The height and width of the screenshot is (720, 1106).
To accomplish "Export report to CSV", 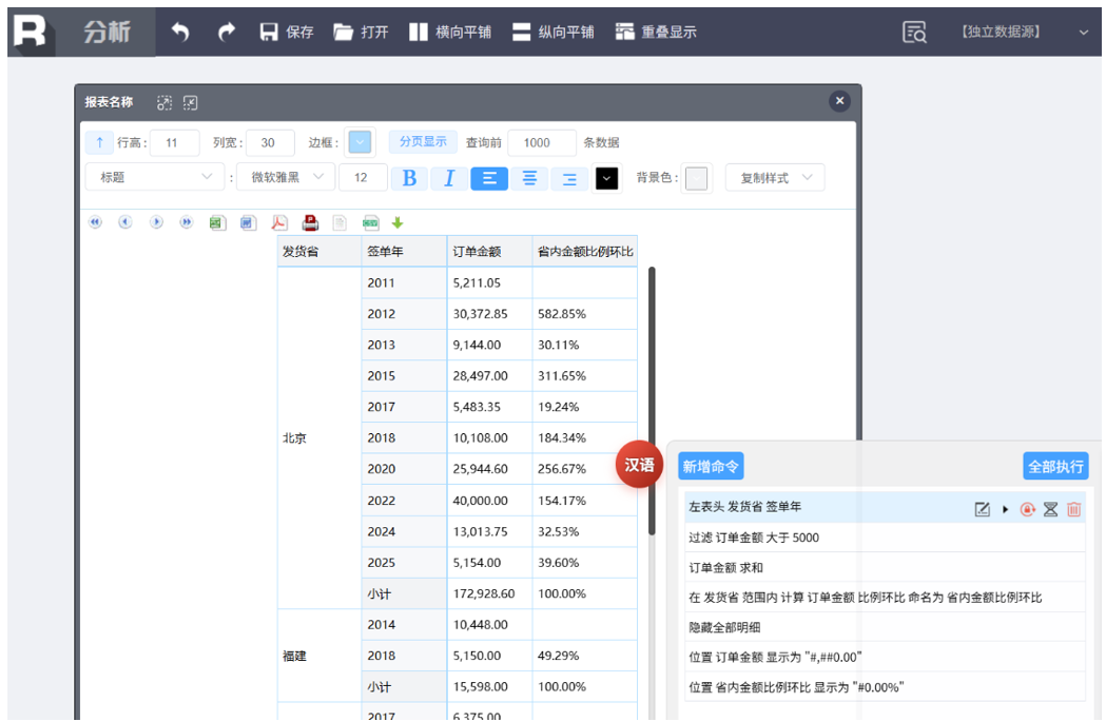I will point(370,223).
